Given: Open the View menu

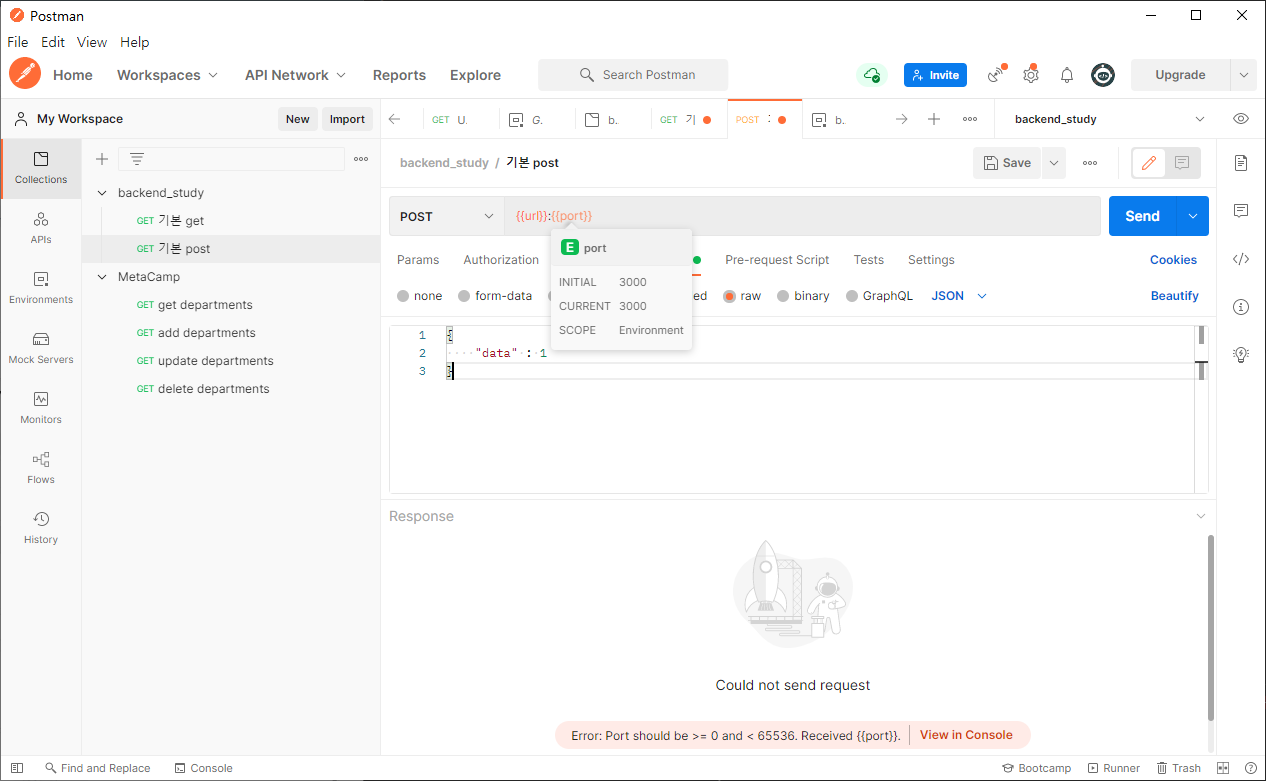Looking at the screenshot, I should (x=92, y=42).
